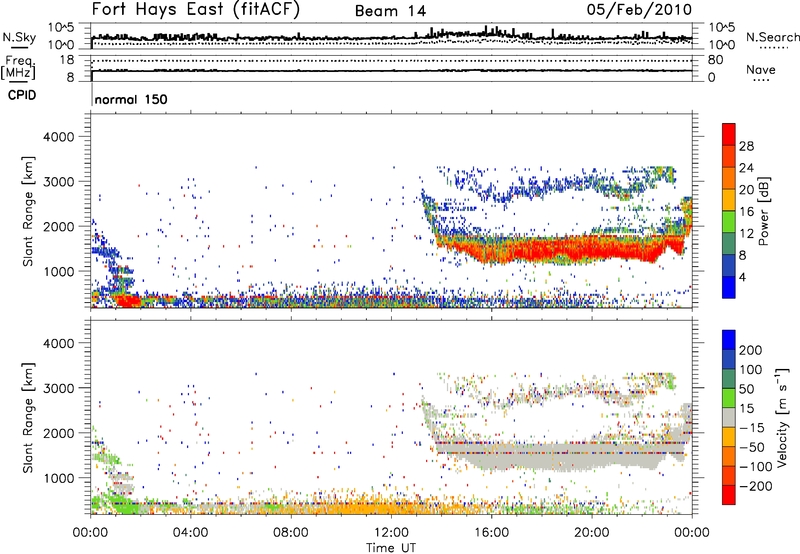Click the 'Beam 14' label
Image resolution: width=800 pixels, height=554 pixels.
390,11
